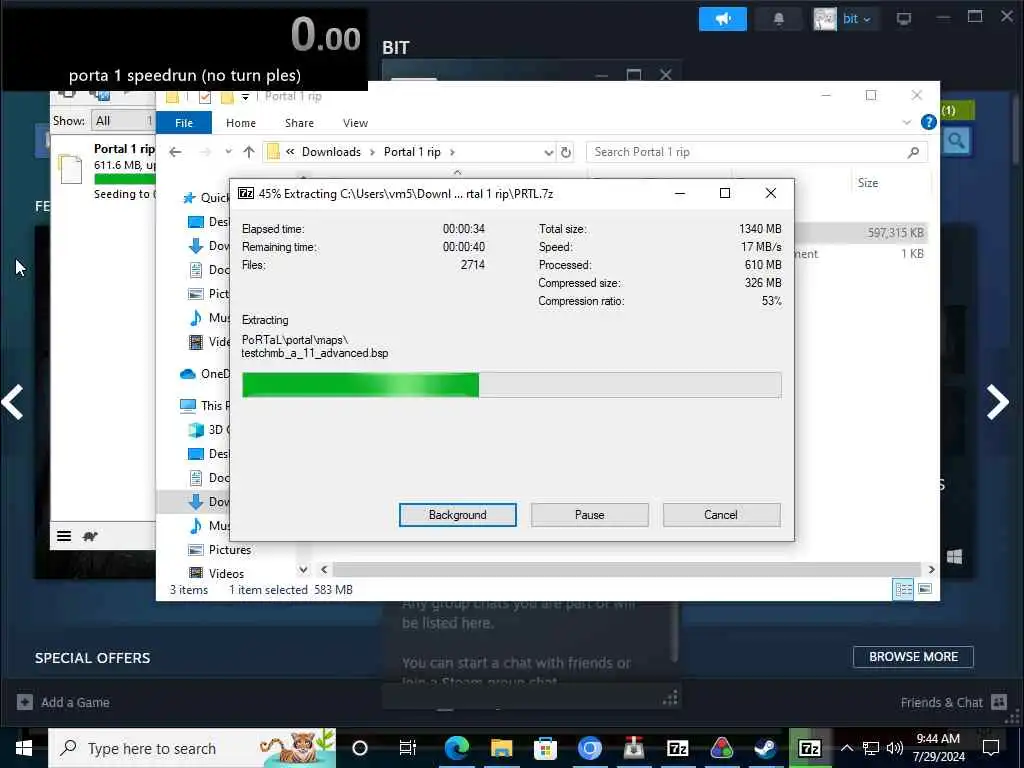Click Add a Game in Steam
The height and width of the screenshot is (768, 1024).
(x=63, y=703)
